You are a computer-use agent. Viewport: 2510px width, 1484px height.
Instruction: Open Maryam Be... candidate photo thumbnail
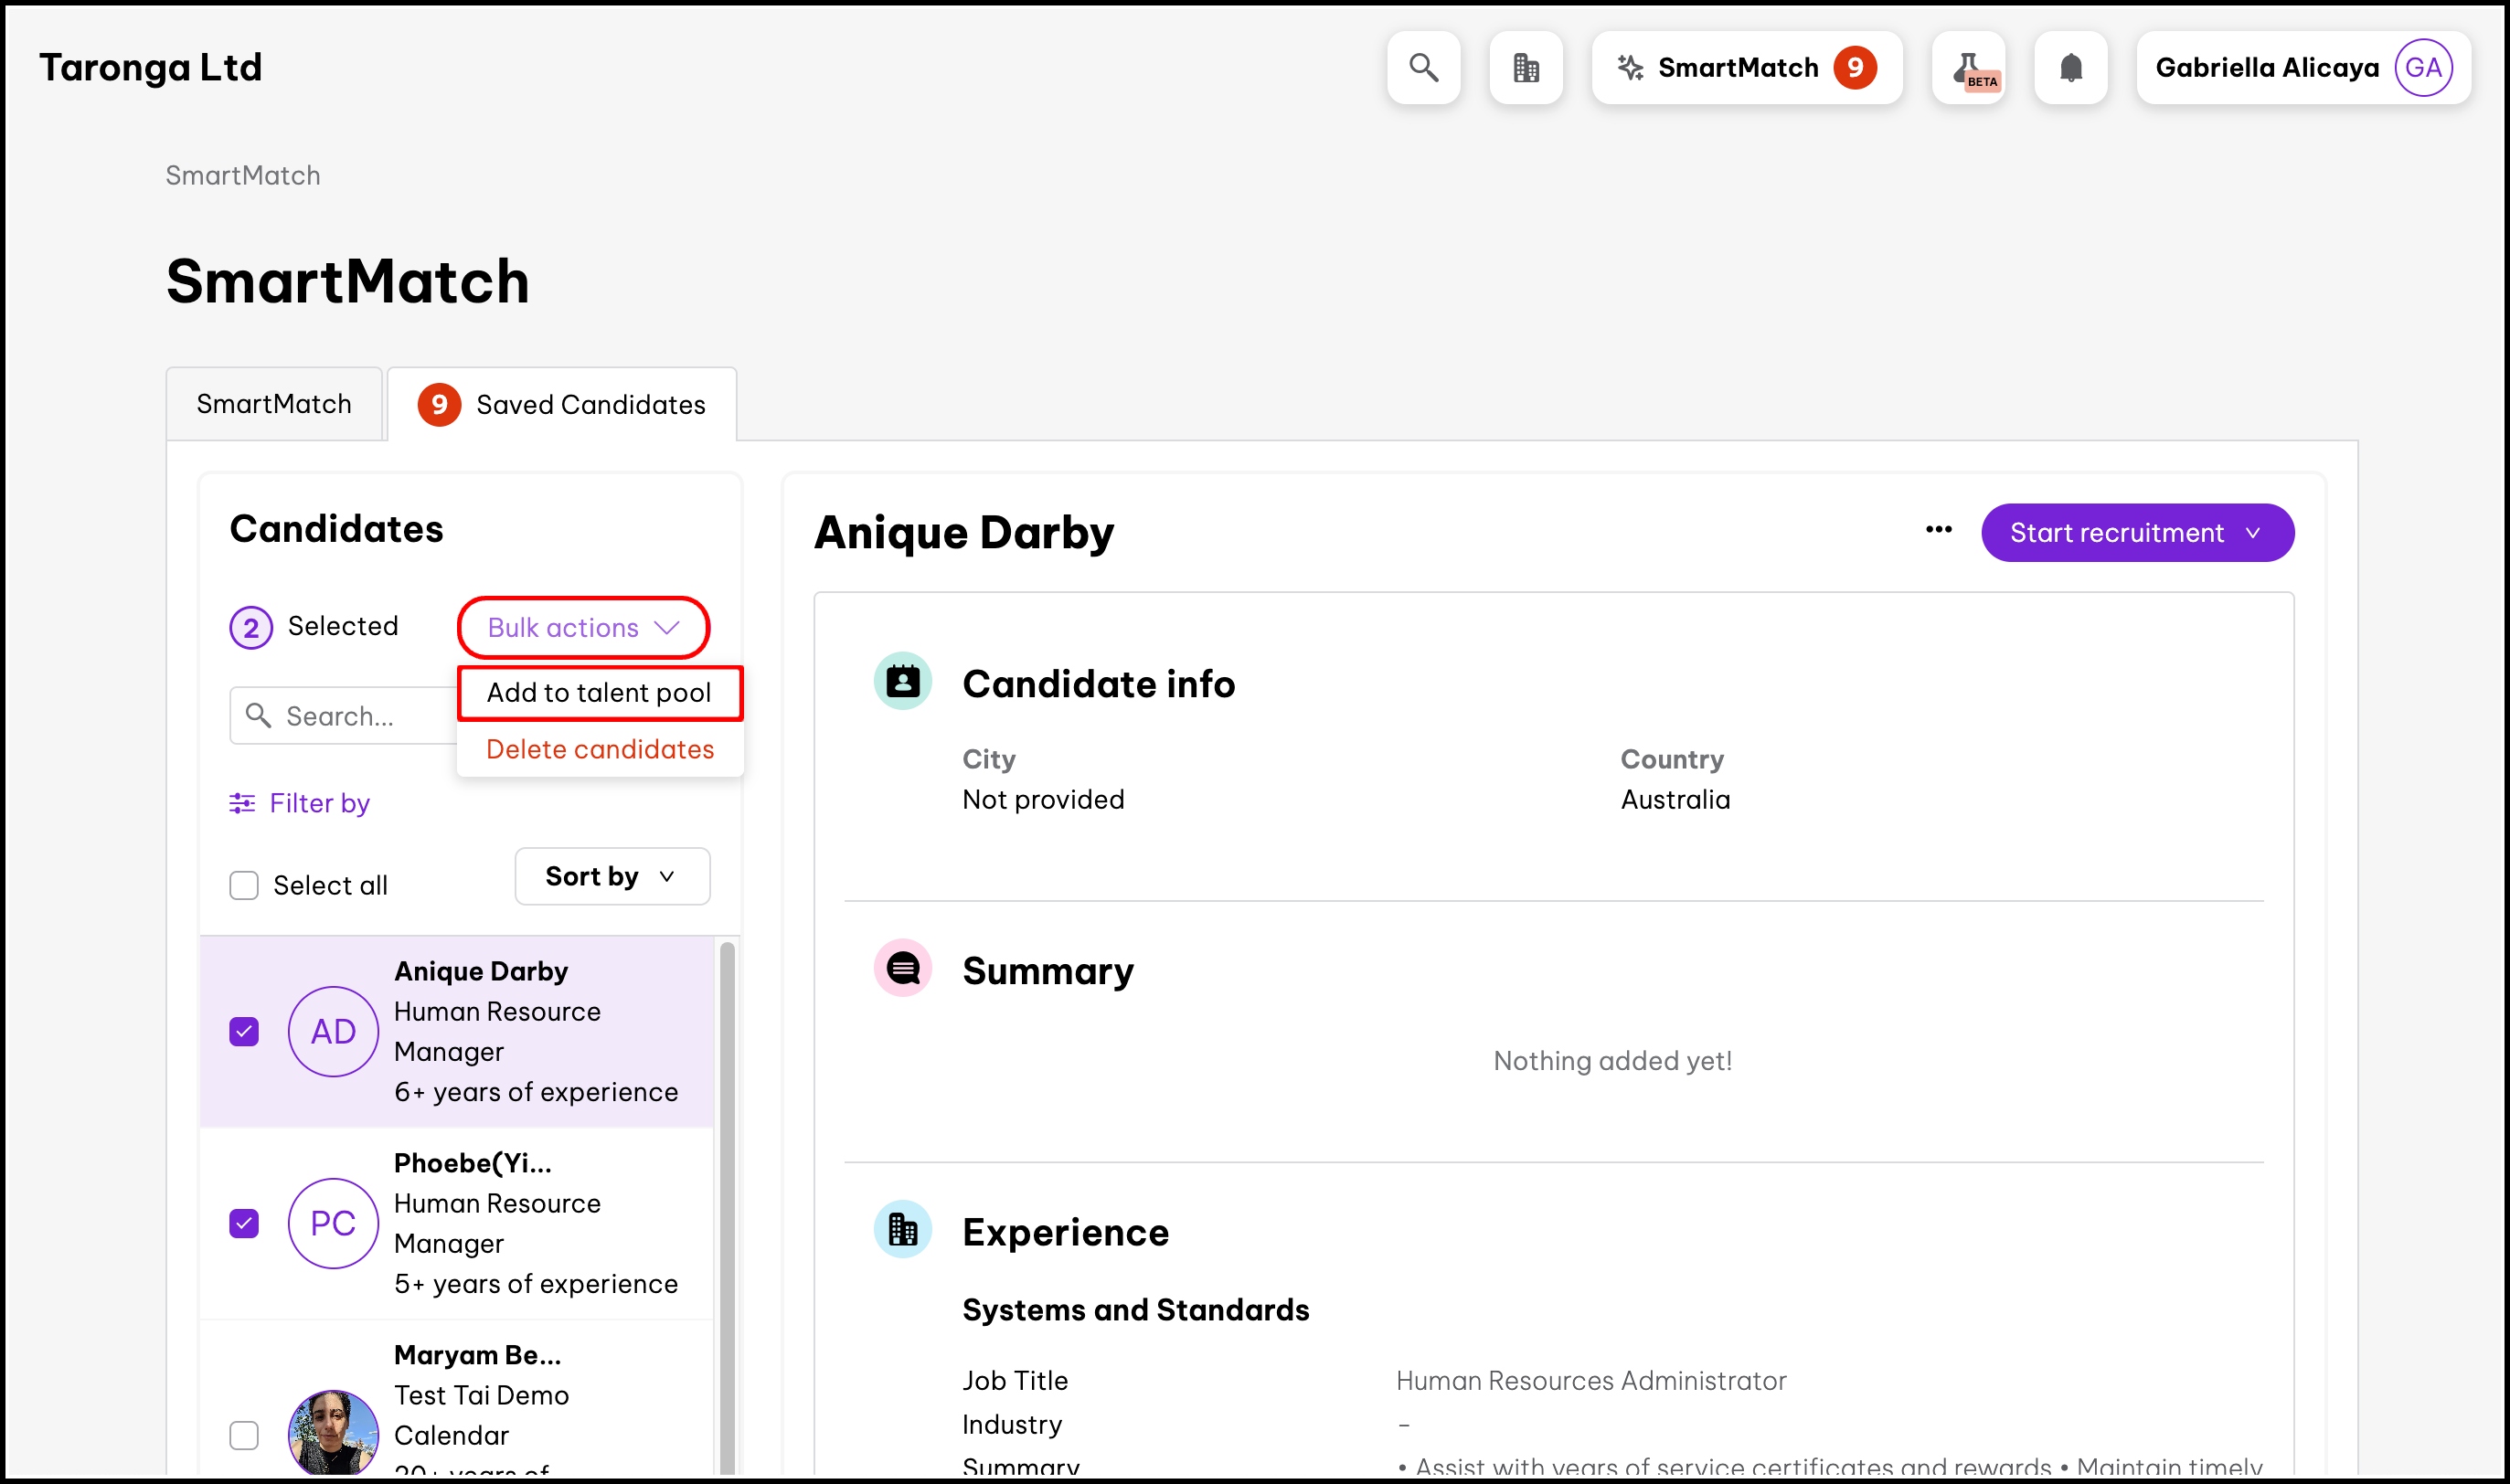click(x=333, y=1433)
